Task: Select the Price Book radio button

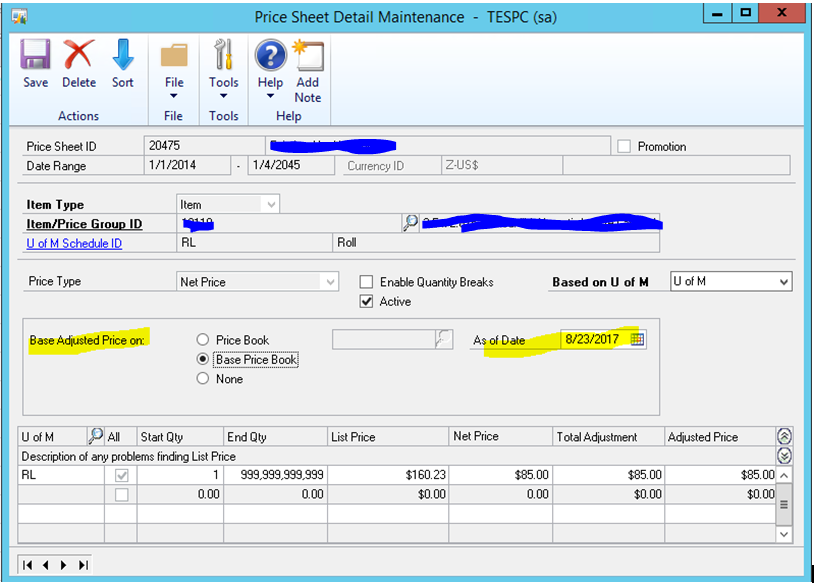Action: [x=202, y=339]
